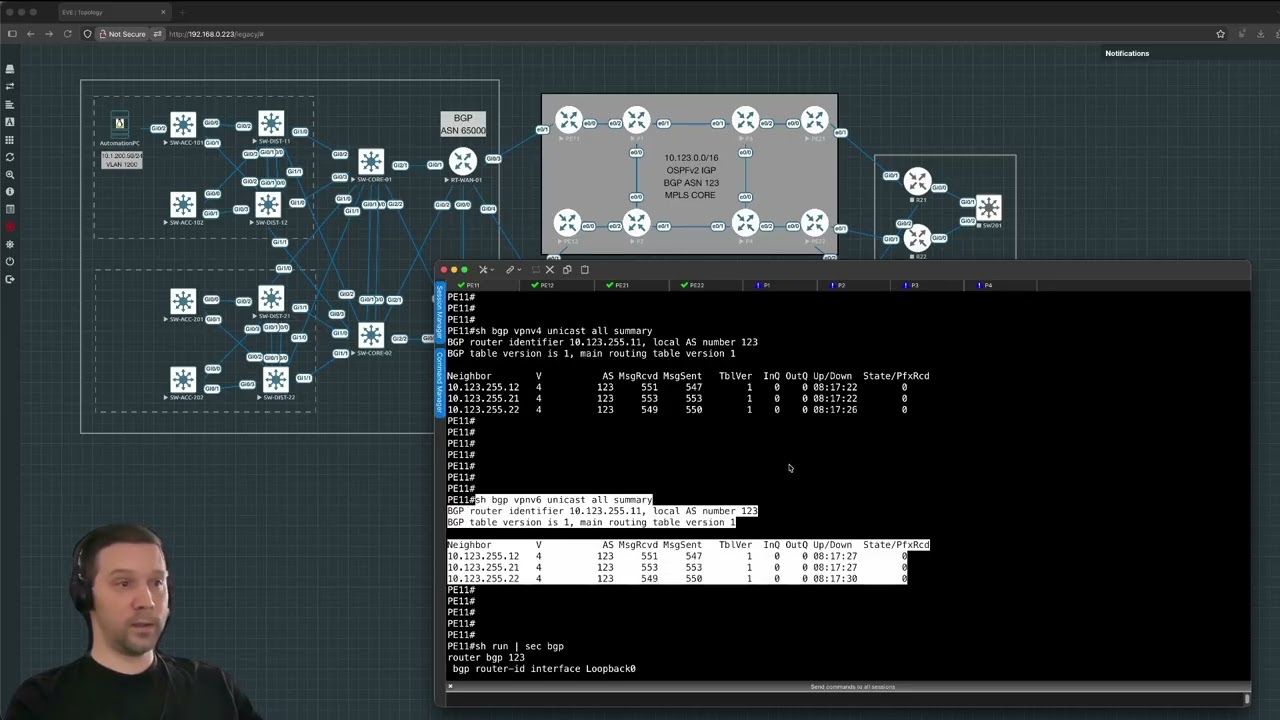Viewport: 1280px width, 720px height.
Task: Open the terminal tools wrench dropdown
Action: click(486, 269)
